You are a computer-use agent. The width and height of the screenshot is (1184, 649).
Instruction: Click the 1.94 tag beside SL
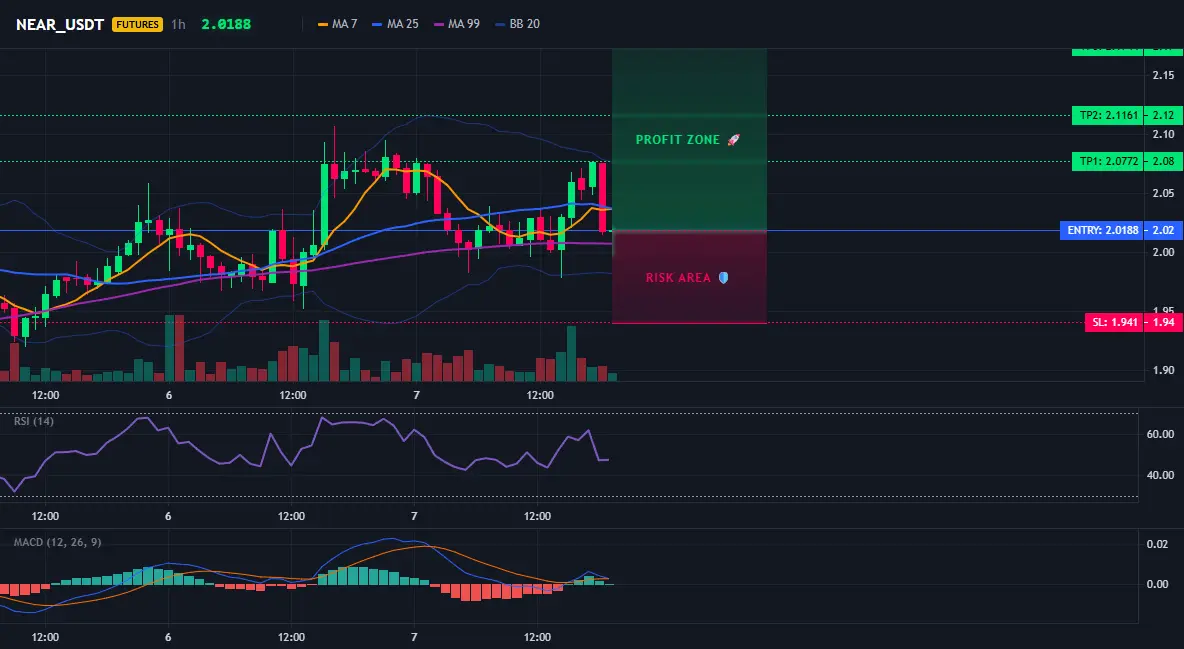coord(1164,323)
